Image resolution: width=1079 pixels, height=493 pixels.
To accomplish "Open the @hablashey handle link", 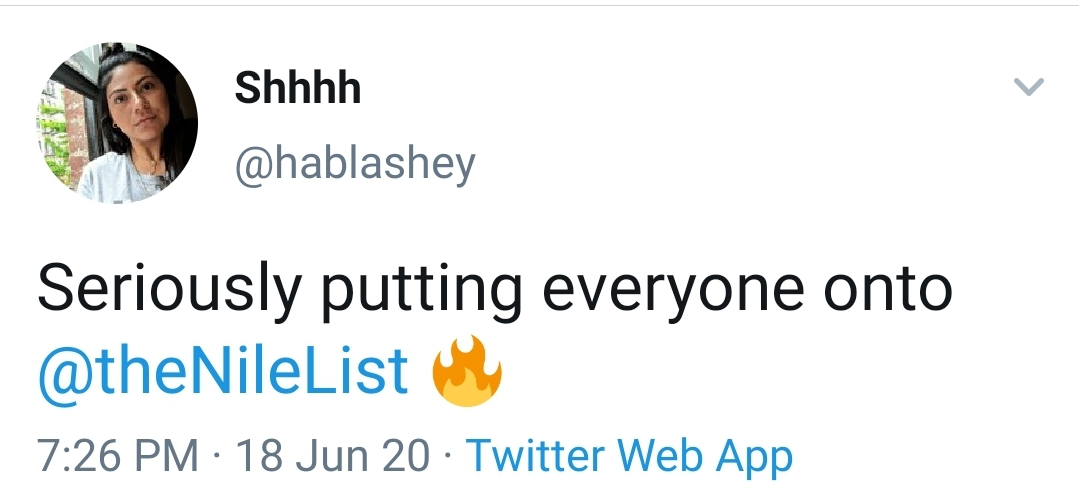I will click(x=355, y=164).
